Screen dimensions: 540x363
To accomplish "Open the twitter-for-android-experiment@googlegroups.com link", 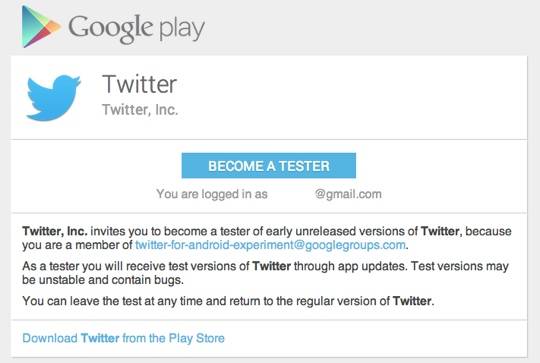I will (270, 245).
